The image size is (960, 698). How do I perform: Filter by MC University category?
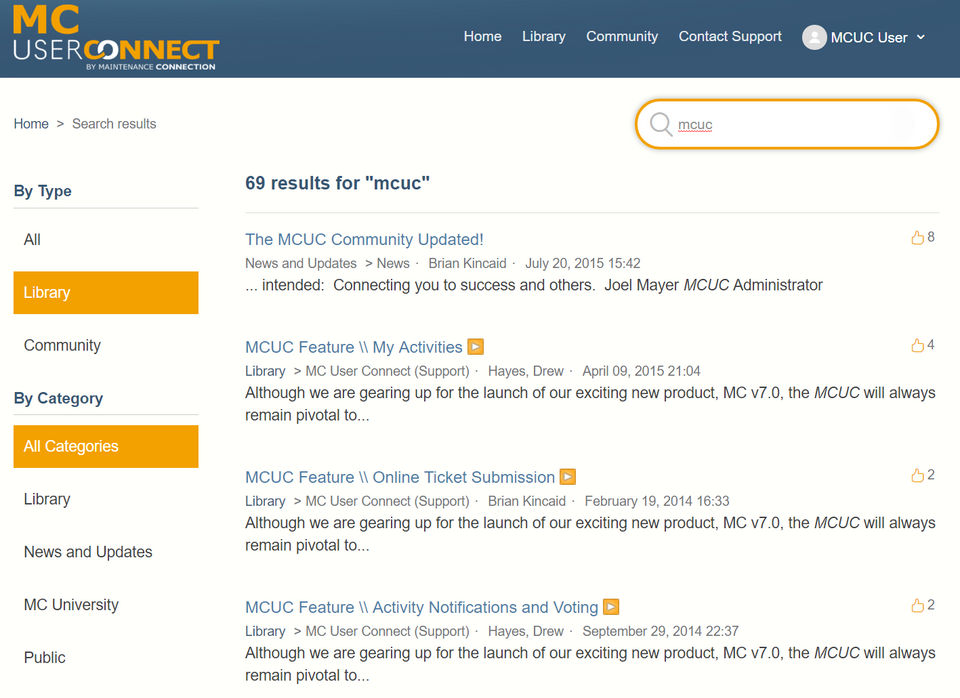tap(106, 605)
